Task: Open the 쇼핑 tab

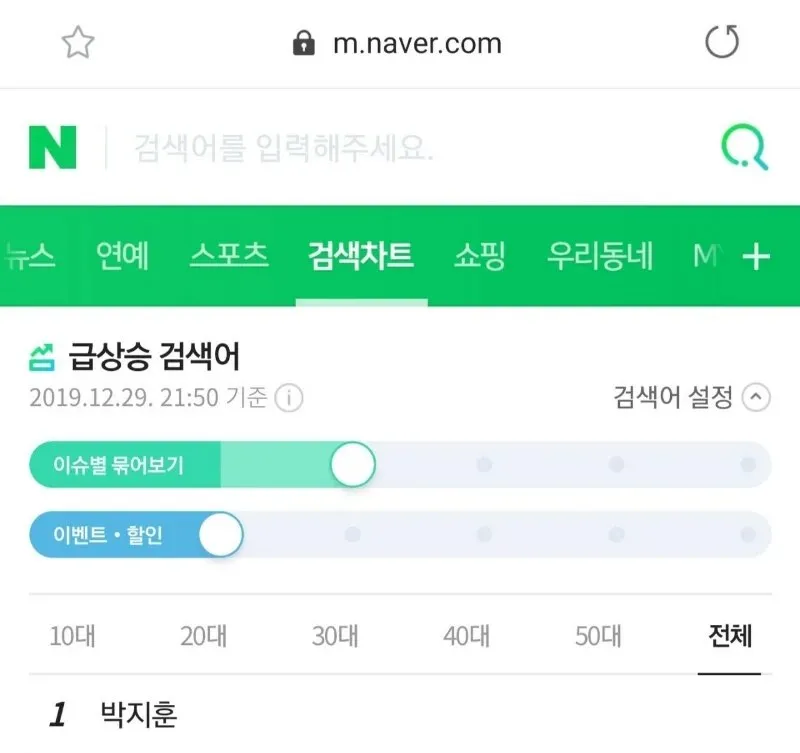Action: (x=479, y=256)
